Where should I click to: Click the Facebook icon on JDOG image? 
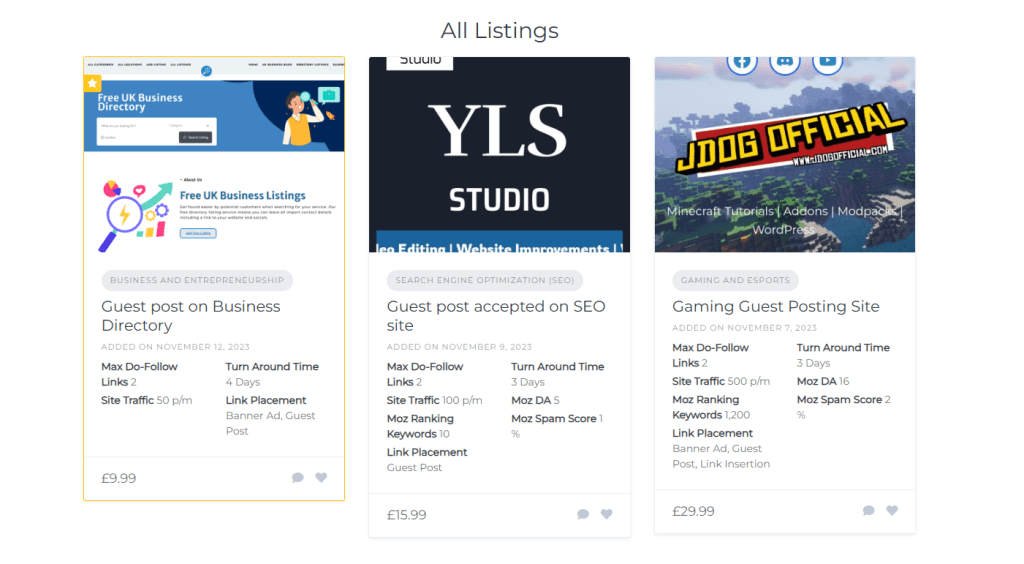point(742,62)
